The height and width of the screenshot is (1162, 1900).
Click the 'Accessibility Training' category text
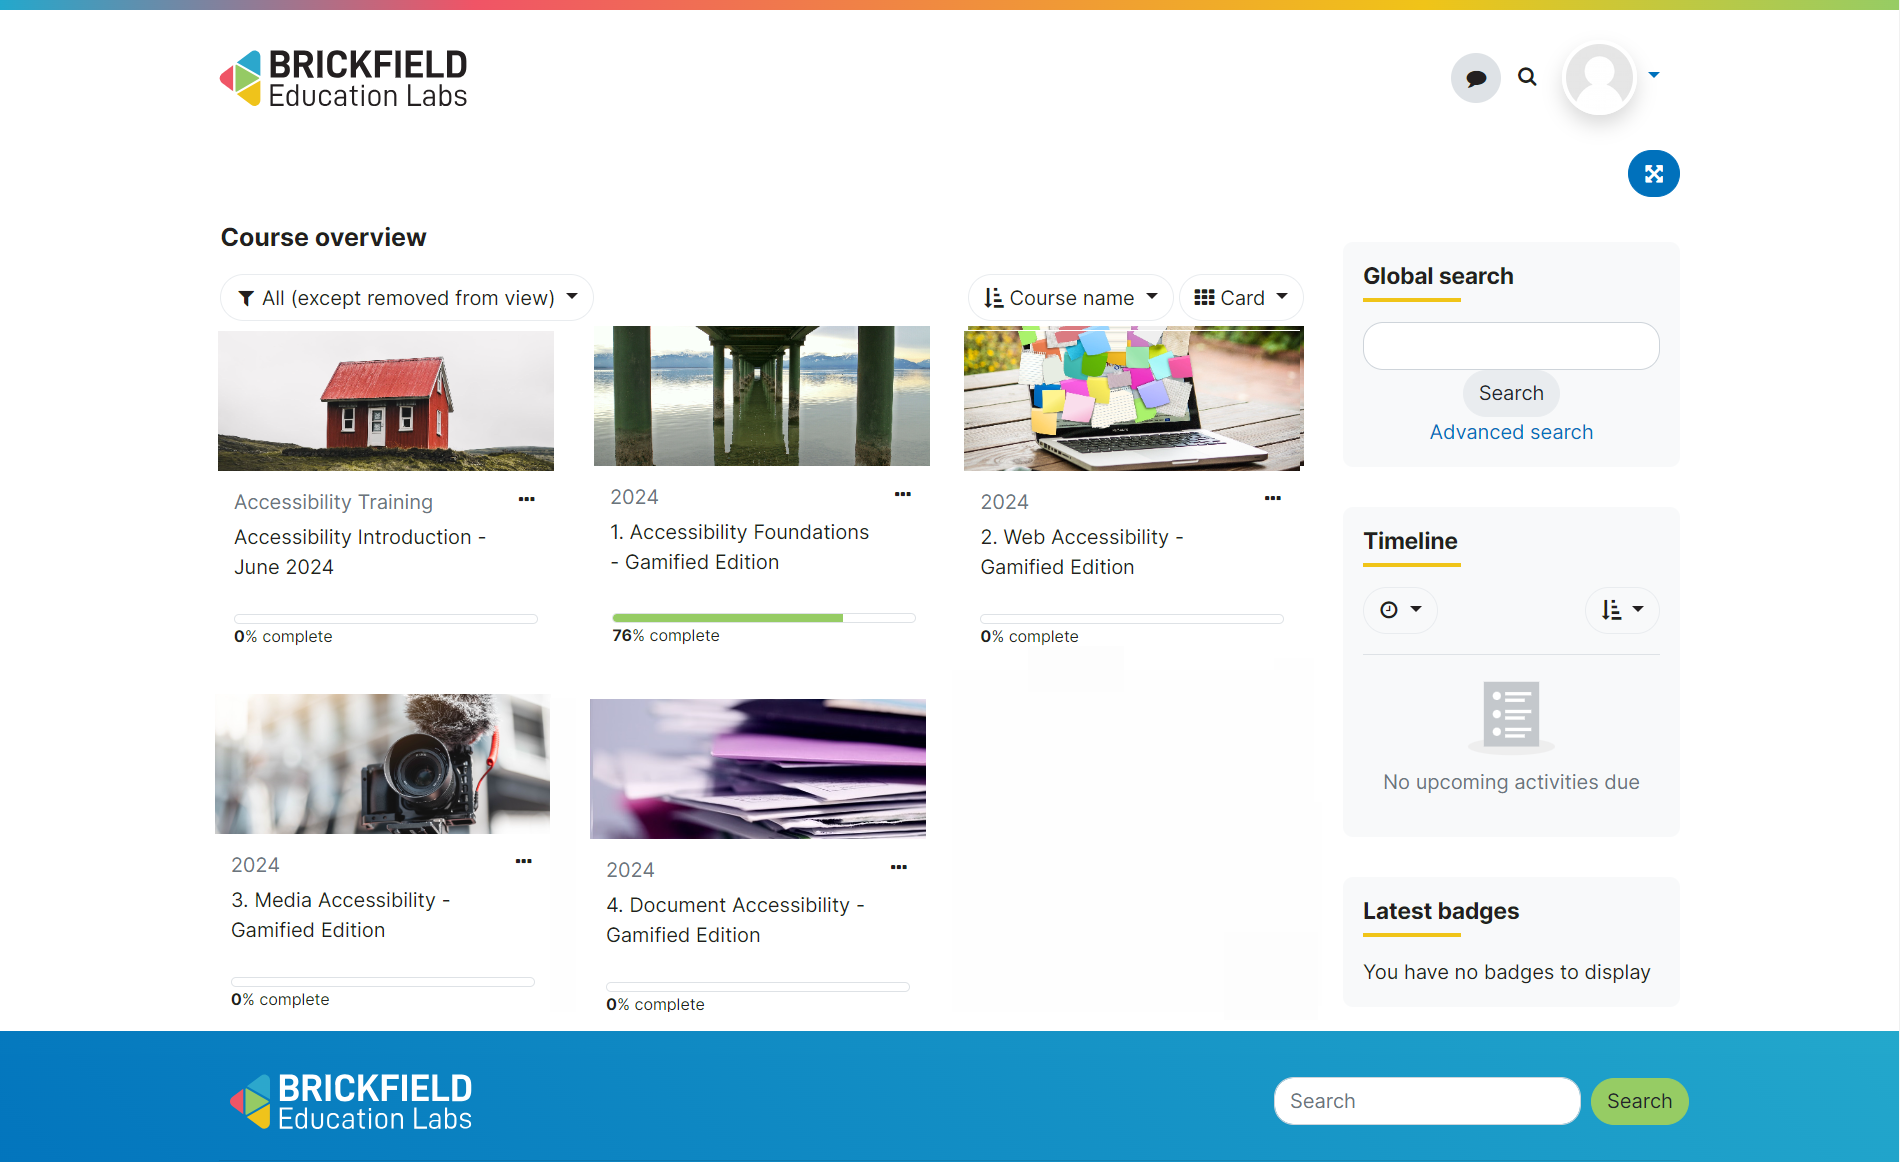(x=333, y=502)
